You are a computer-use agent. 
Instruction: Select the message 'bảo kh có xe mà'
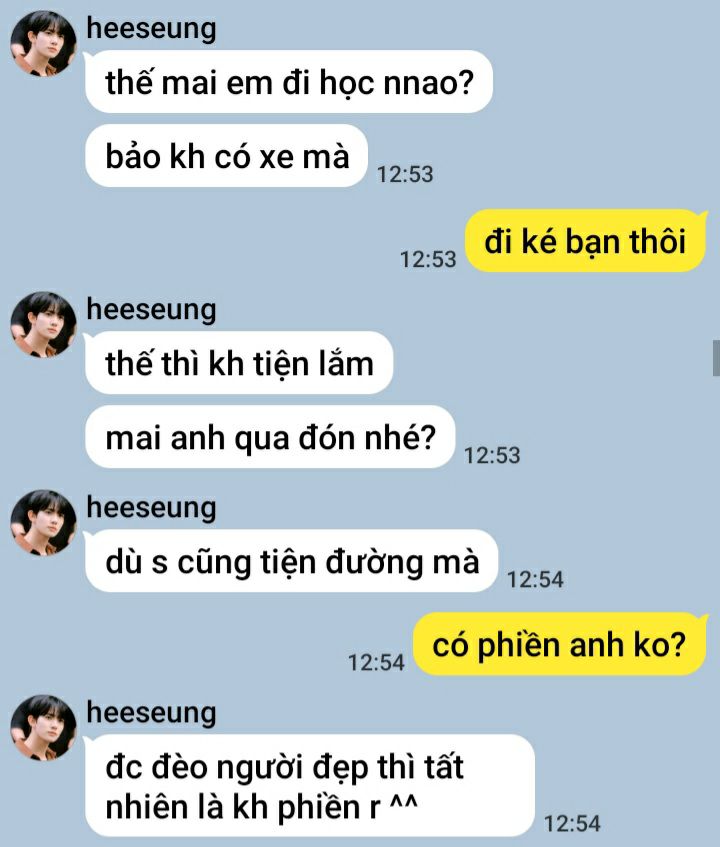[227, 156]
